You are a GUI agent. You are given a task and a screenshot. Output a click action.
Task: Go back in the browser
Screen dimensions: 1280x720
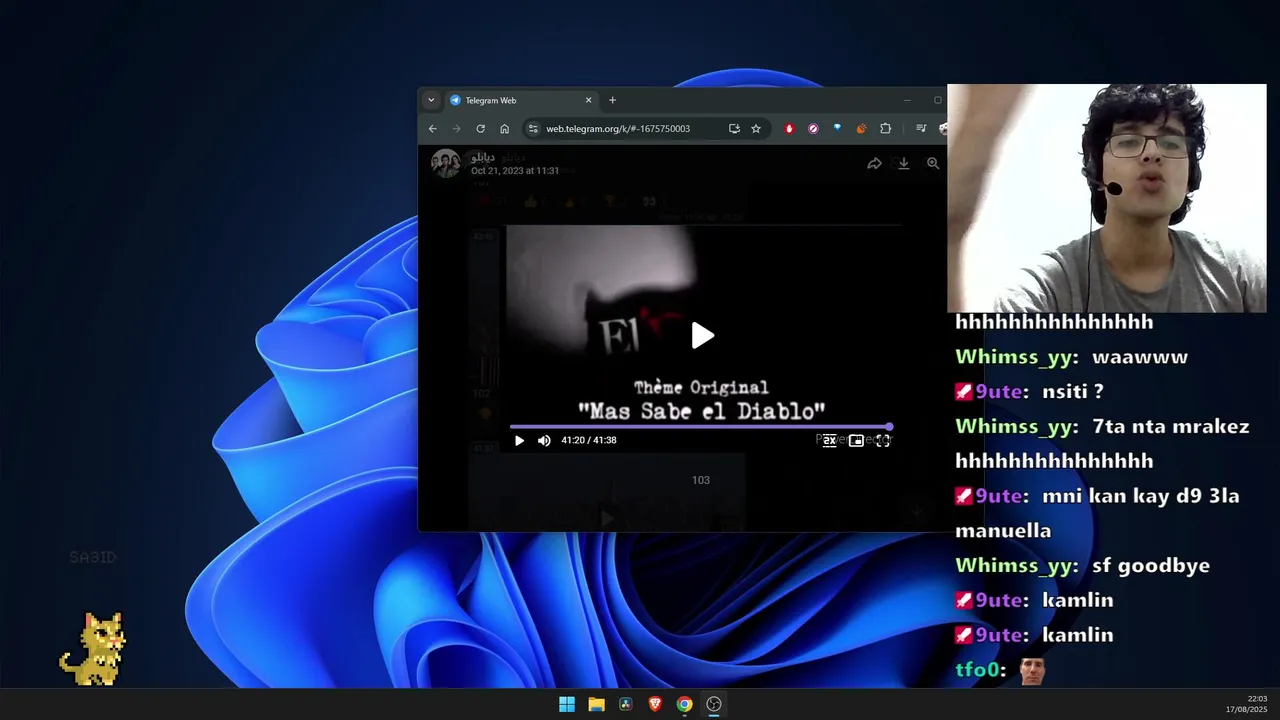[432, 128]
